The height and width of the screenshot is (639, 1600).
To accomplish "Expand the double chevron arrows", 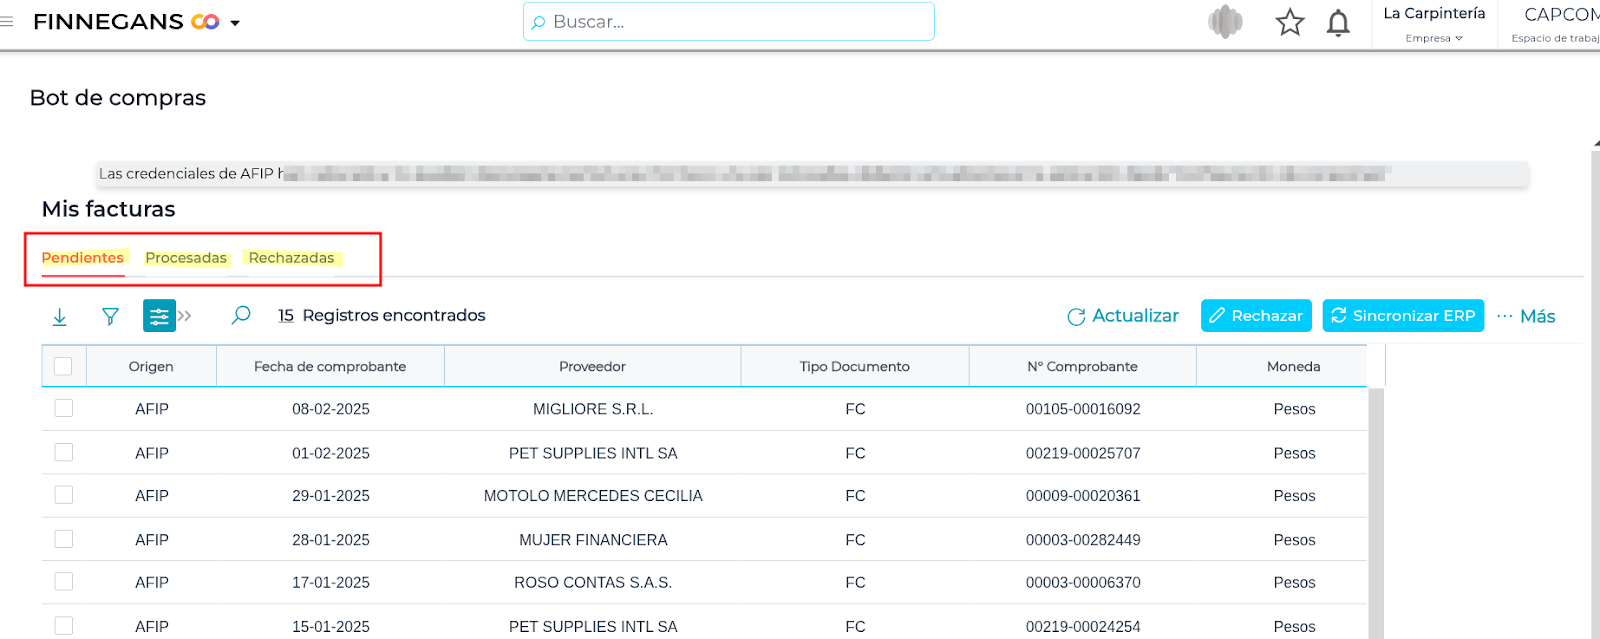I will pyautogui.click(x=185, y=316).
